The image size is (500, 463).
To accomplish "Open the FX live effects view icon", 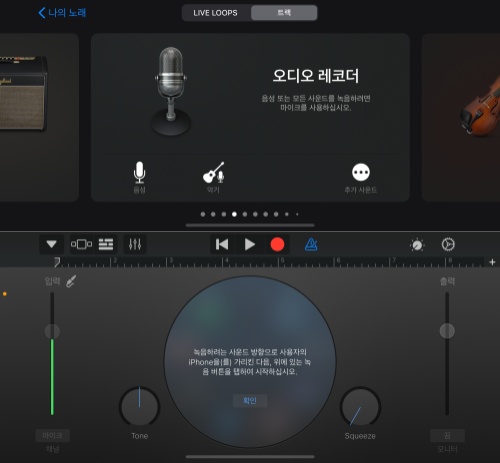I will coord(81,244).
